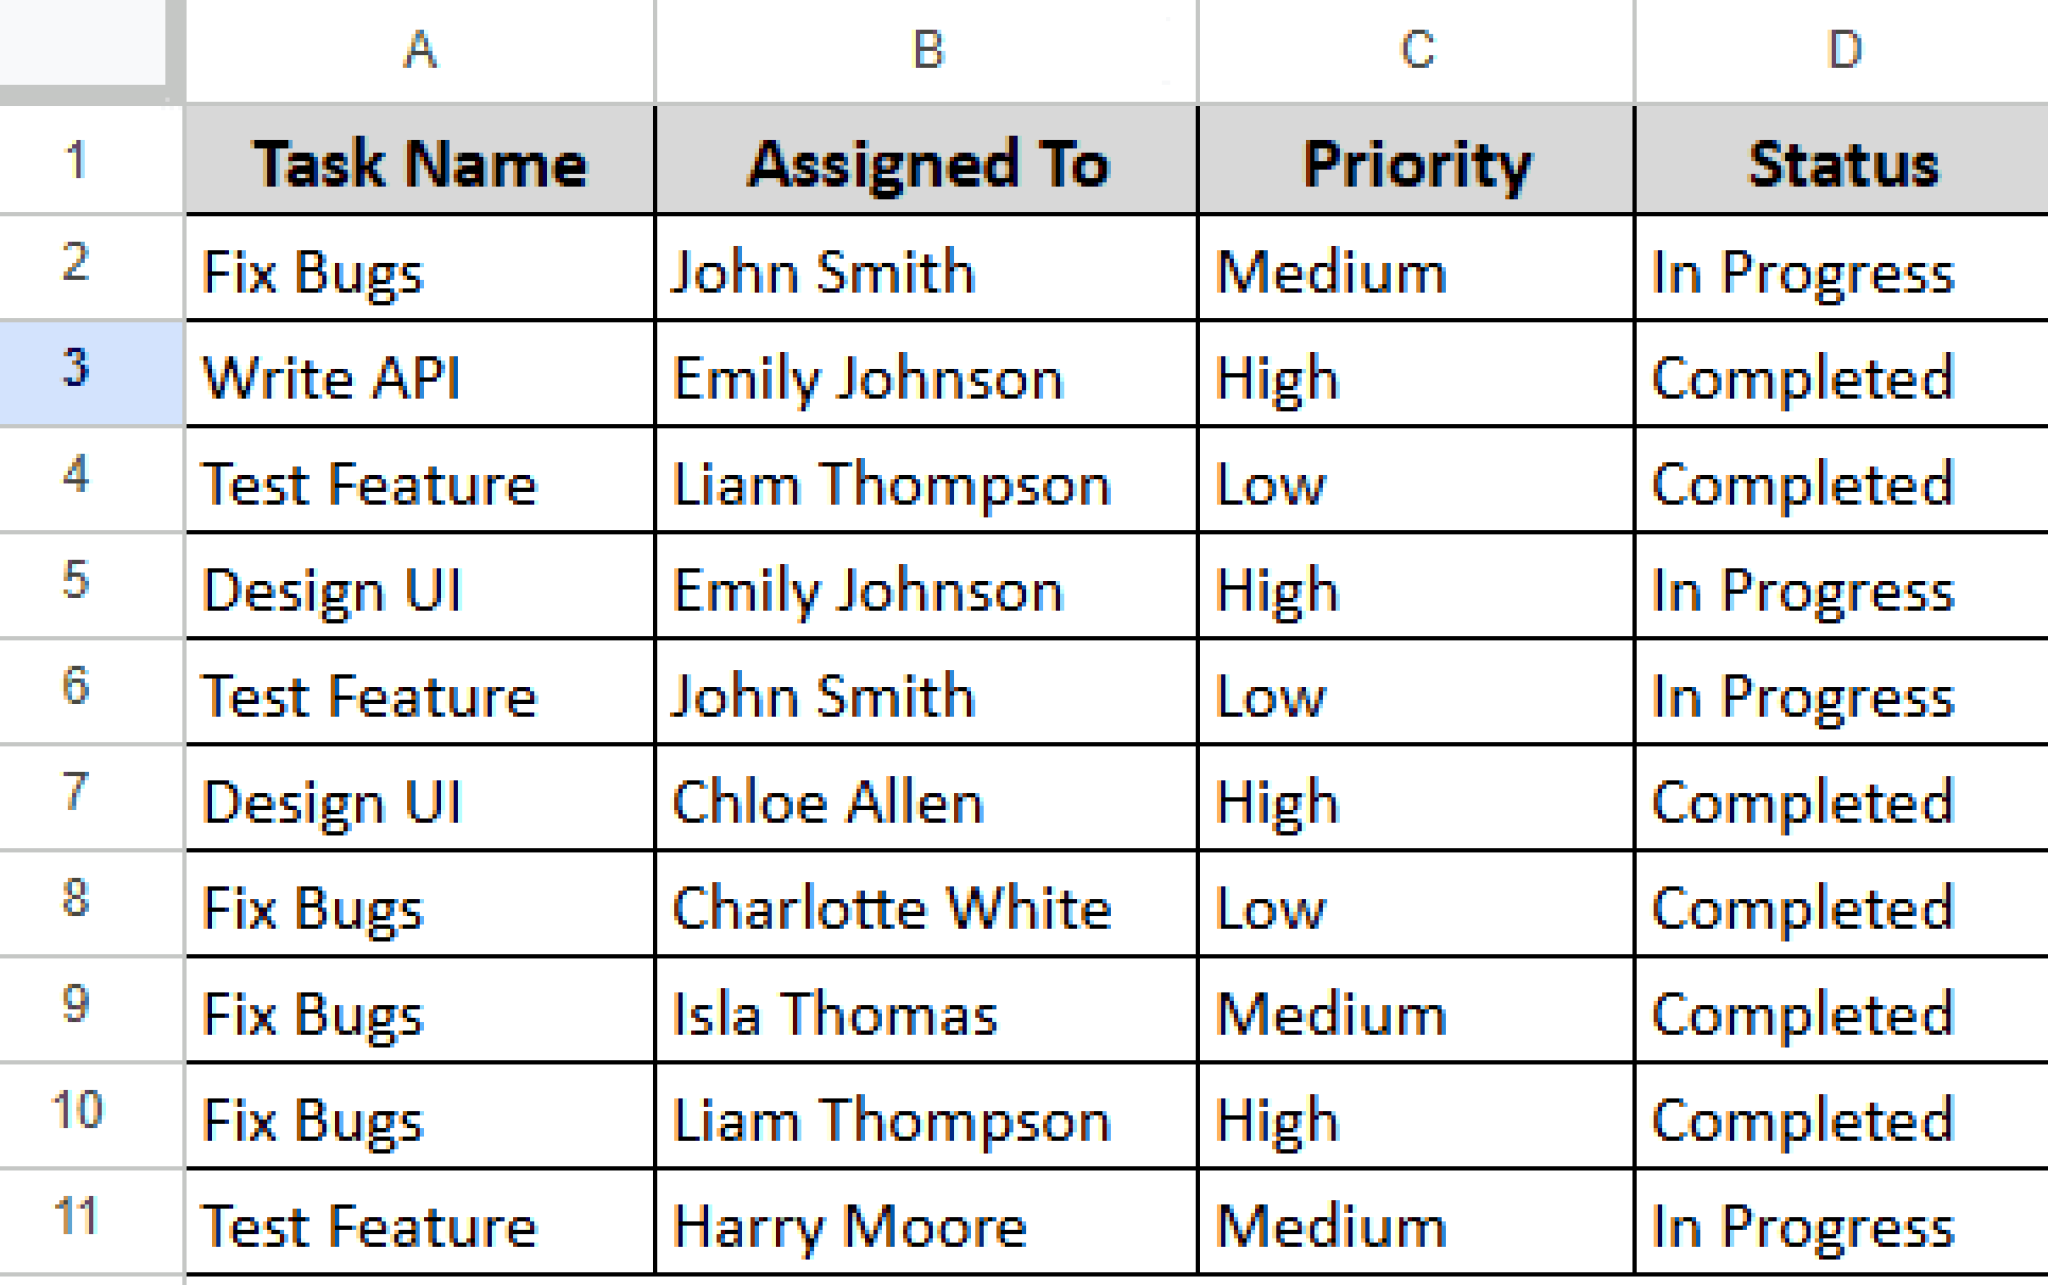Select the Harry Moore cell
This screenshot has height=1285, width=2048.
pos(926,1226)
